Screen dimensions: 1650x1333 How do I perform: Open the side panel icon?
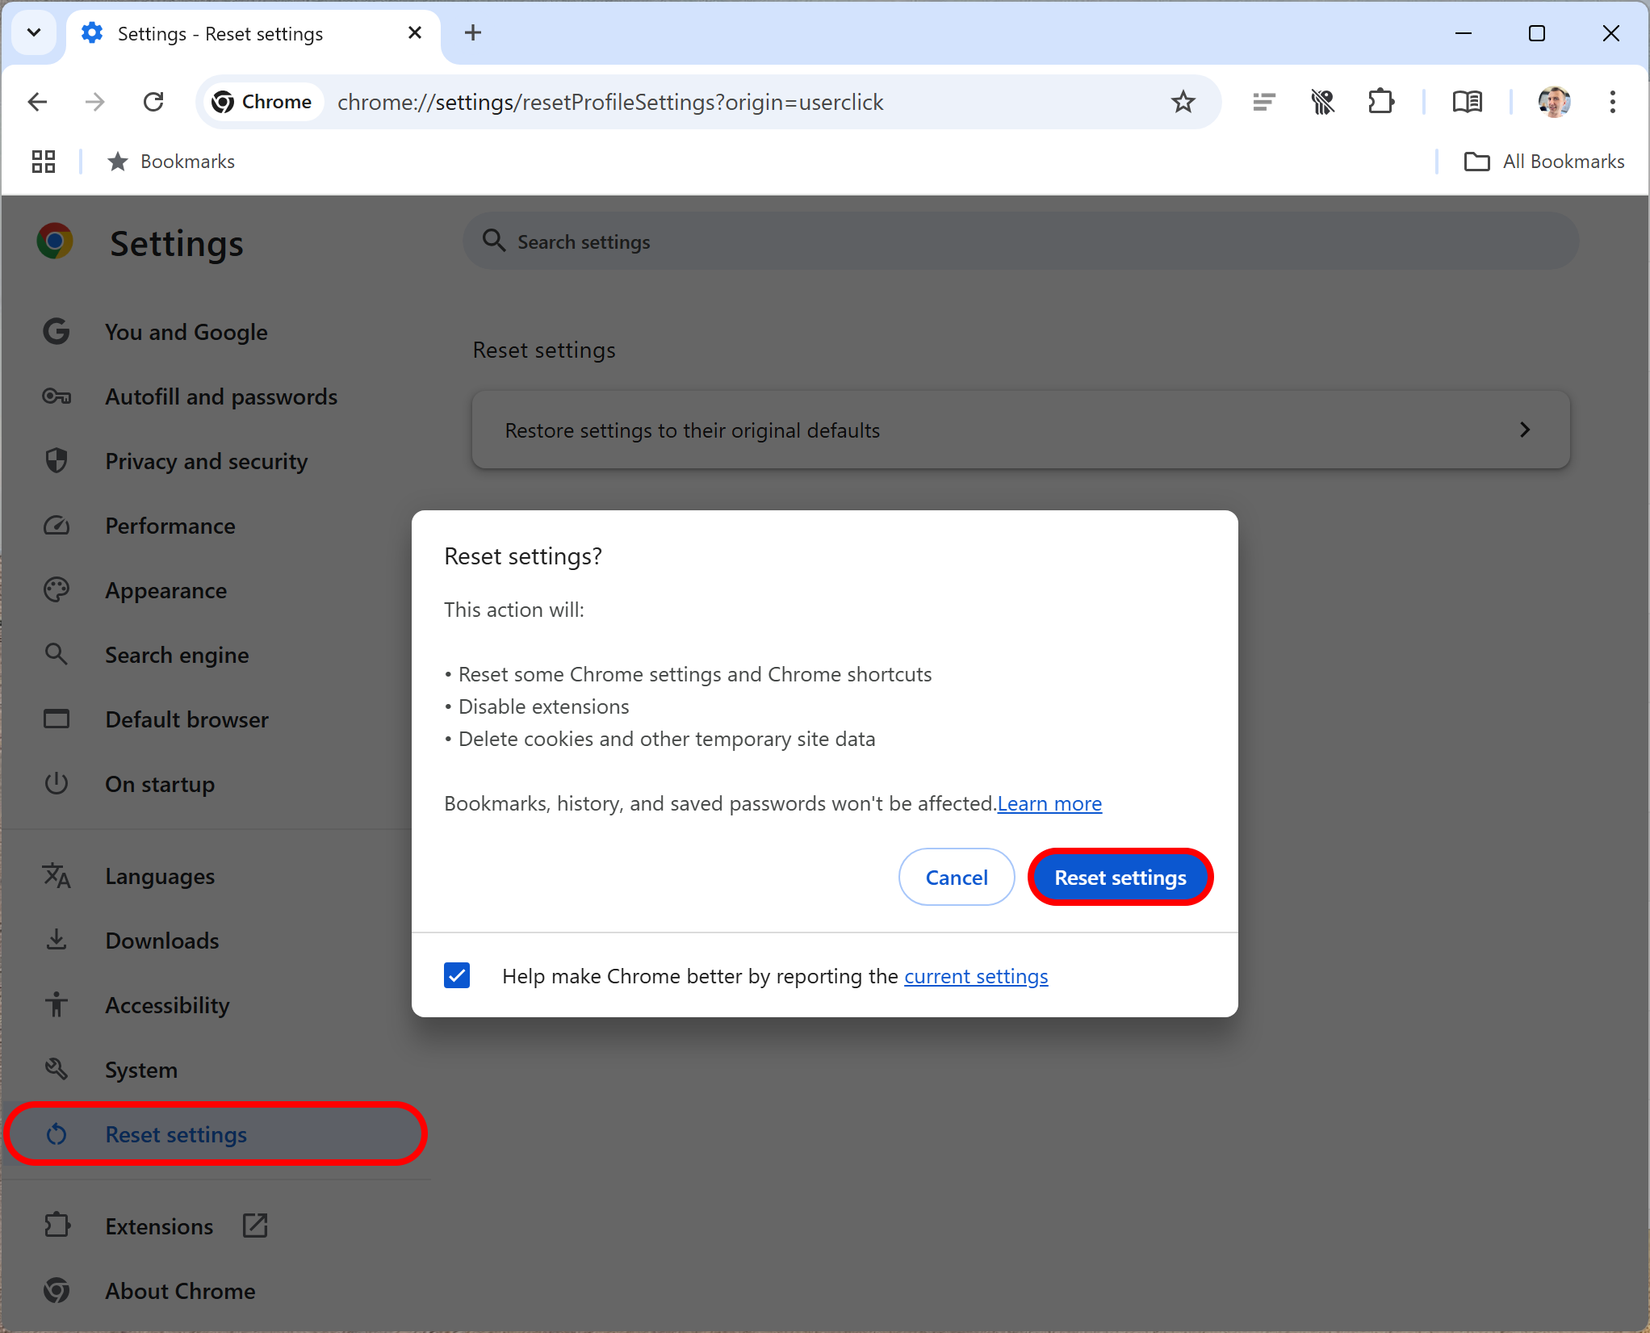point(1263,101)
